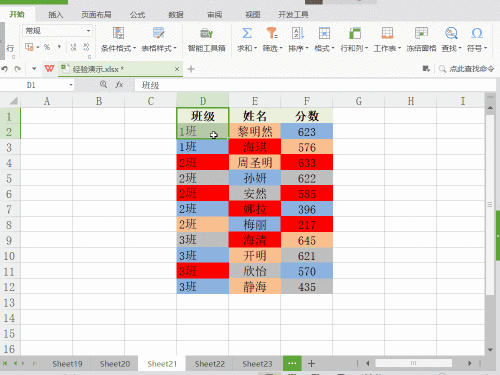Apply thousands separator comma style
Image resolution: width=500 pixels, height=375 pixels.
point(59,47)
